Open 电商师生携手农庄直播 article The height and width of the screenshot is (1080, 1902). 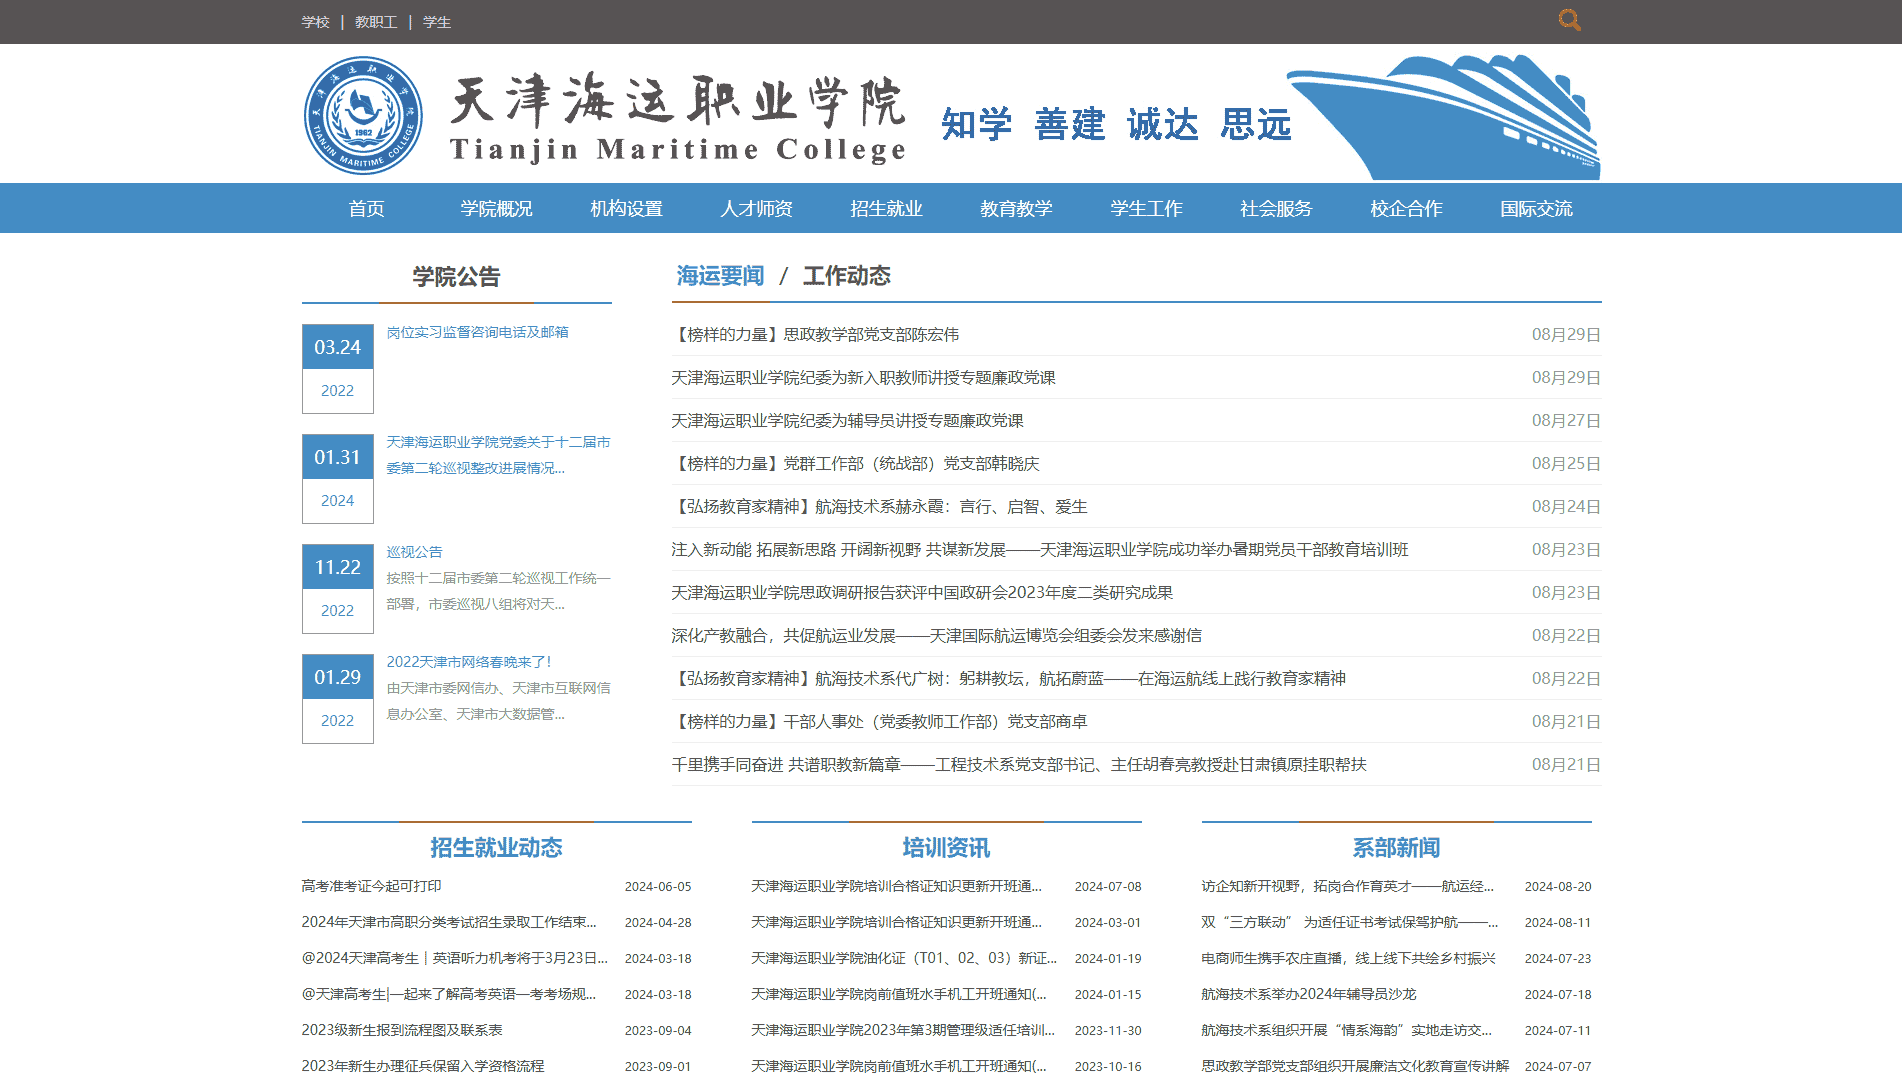click(x=1348, y=958)
